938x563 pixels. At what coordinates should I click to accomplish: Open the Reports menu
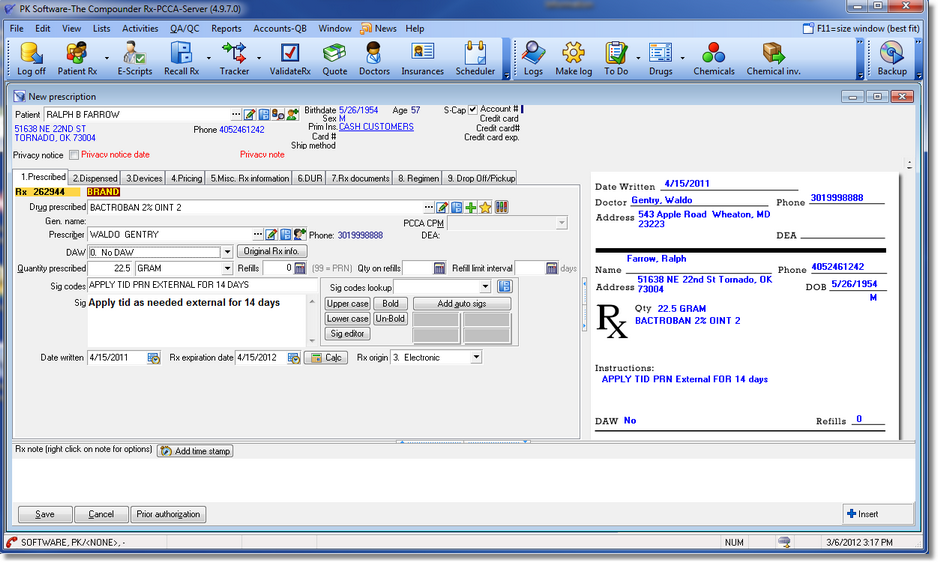(226, 29)
